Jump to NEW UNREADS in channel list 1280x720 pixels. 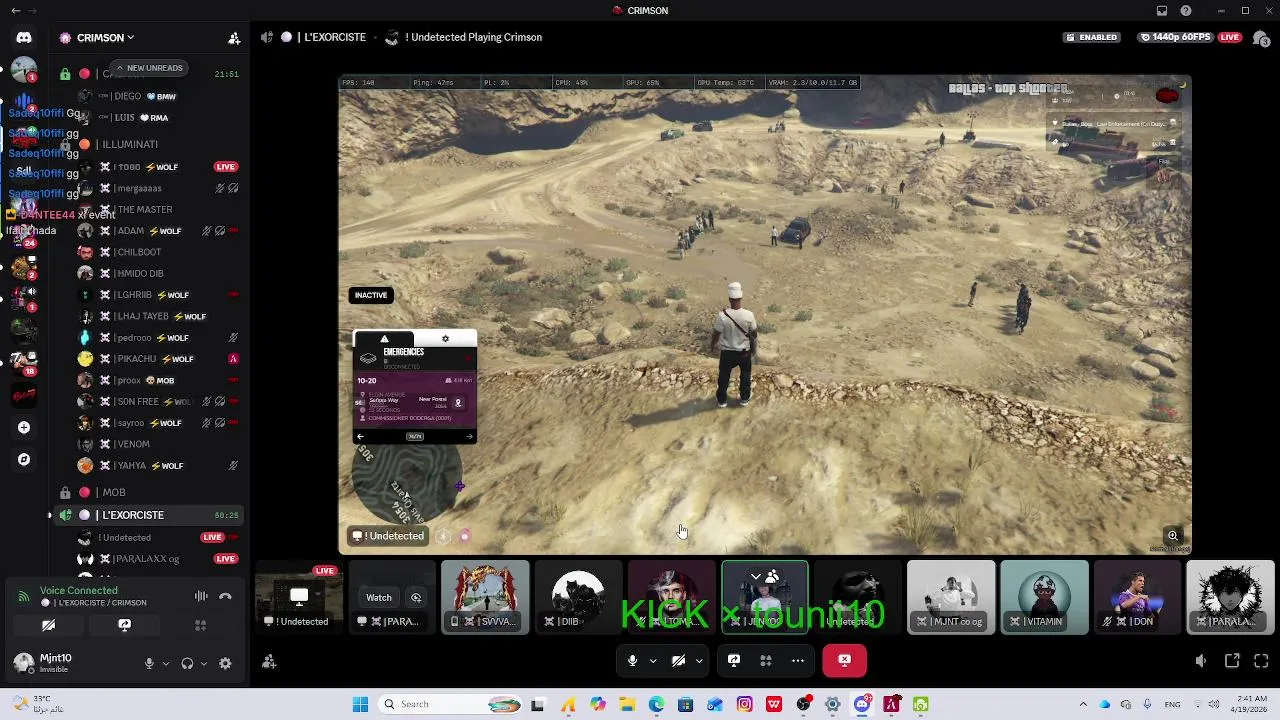coord(149,68)
